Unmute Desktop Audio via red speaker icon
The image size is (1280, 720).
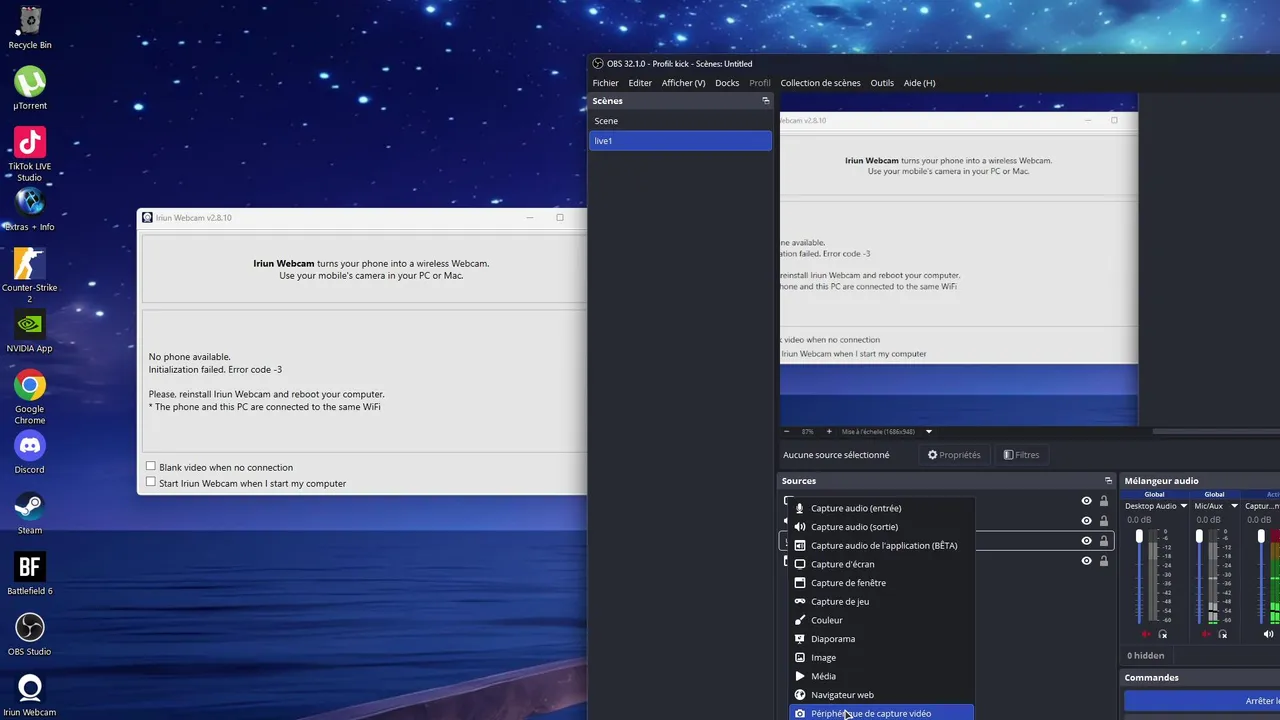pyautogui.click(x=1146, y=634)
